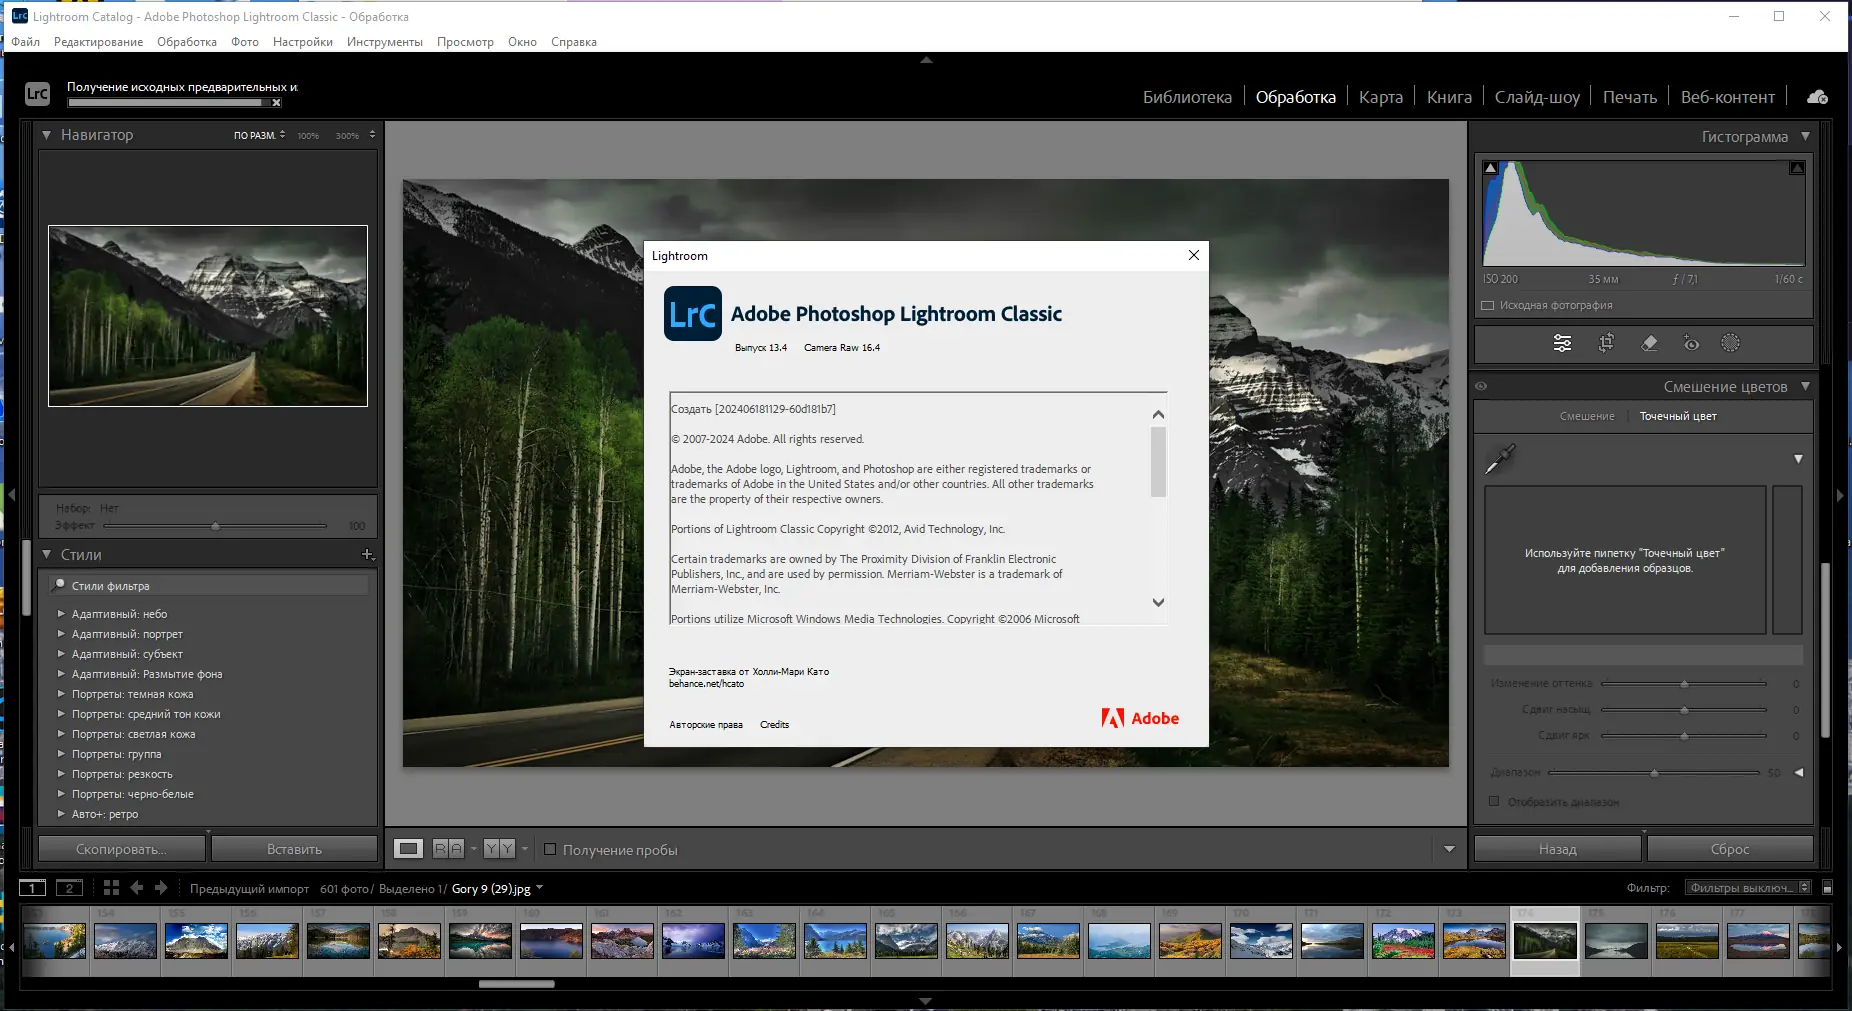This screenshot has height=1011, width=1852.
Task: Collapse the 'Смешение цветов' panel
Action: [x=1805, y=386]
